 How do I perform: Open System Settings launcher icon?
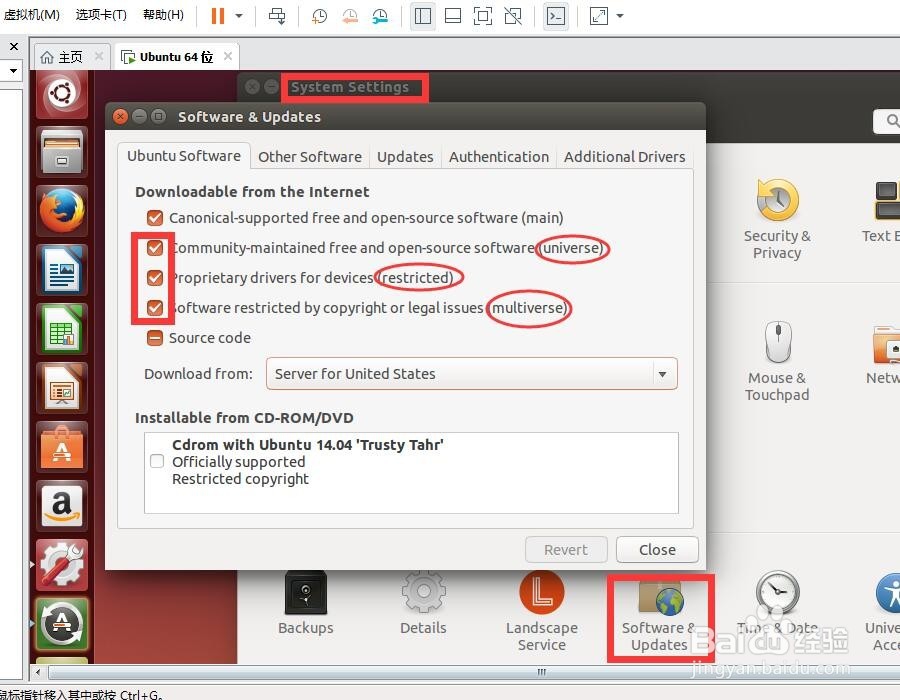point(62,565)
